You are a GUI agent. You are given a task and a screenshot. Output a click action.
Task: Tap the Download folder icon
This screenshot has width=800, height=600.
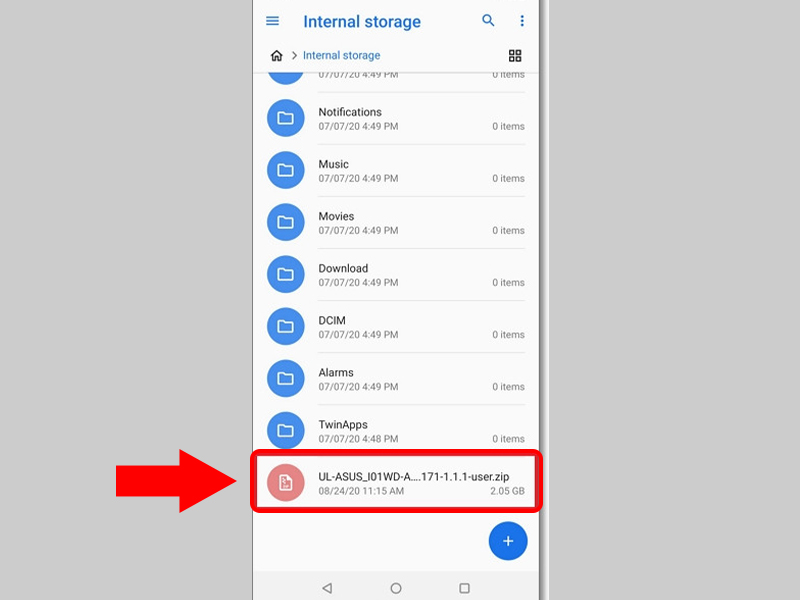(286, 274)
